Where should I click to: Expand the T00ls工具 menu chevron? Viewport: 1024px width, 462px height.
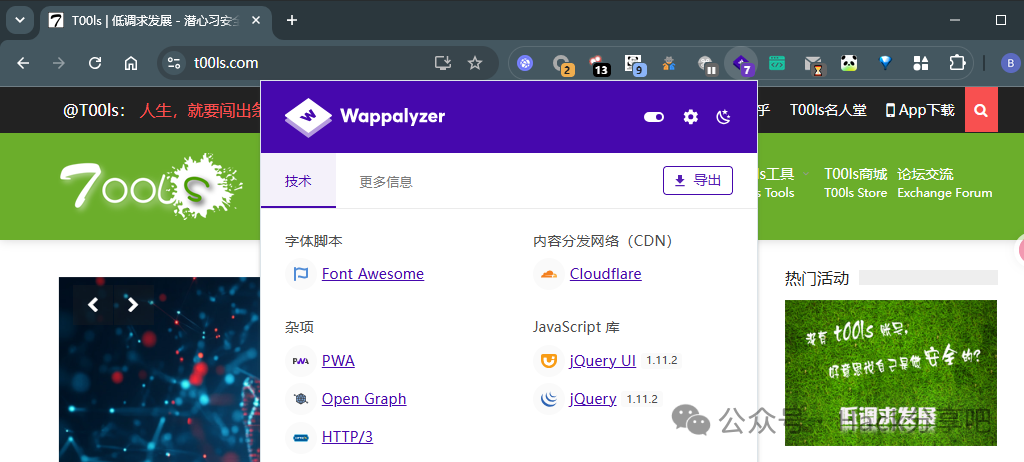(806, 174)
